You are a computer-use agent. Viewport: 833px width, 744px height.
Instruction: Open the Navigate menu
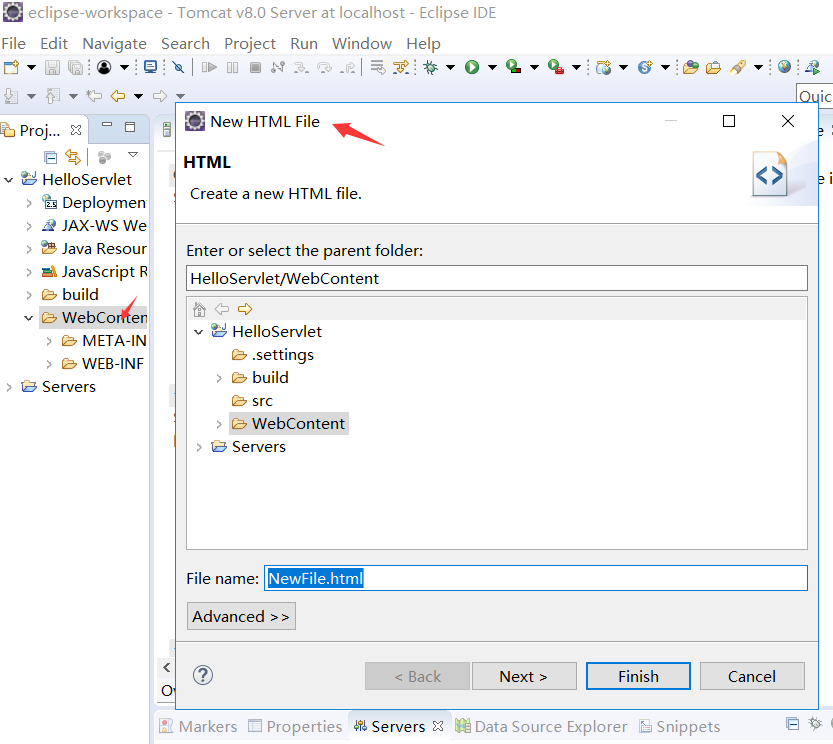tap(114, 44)
